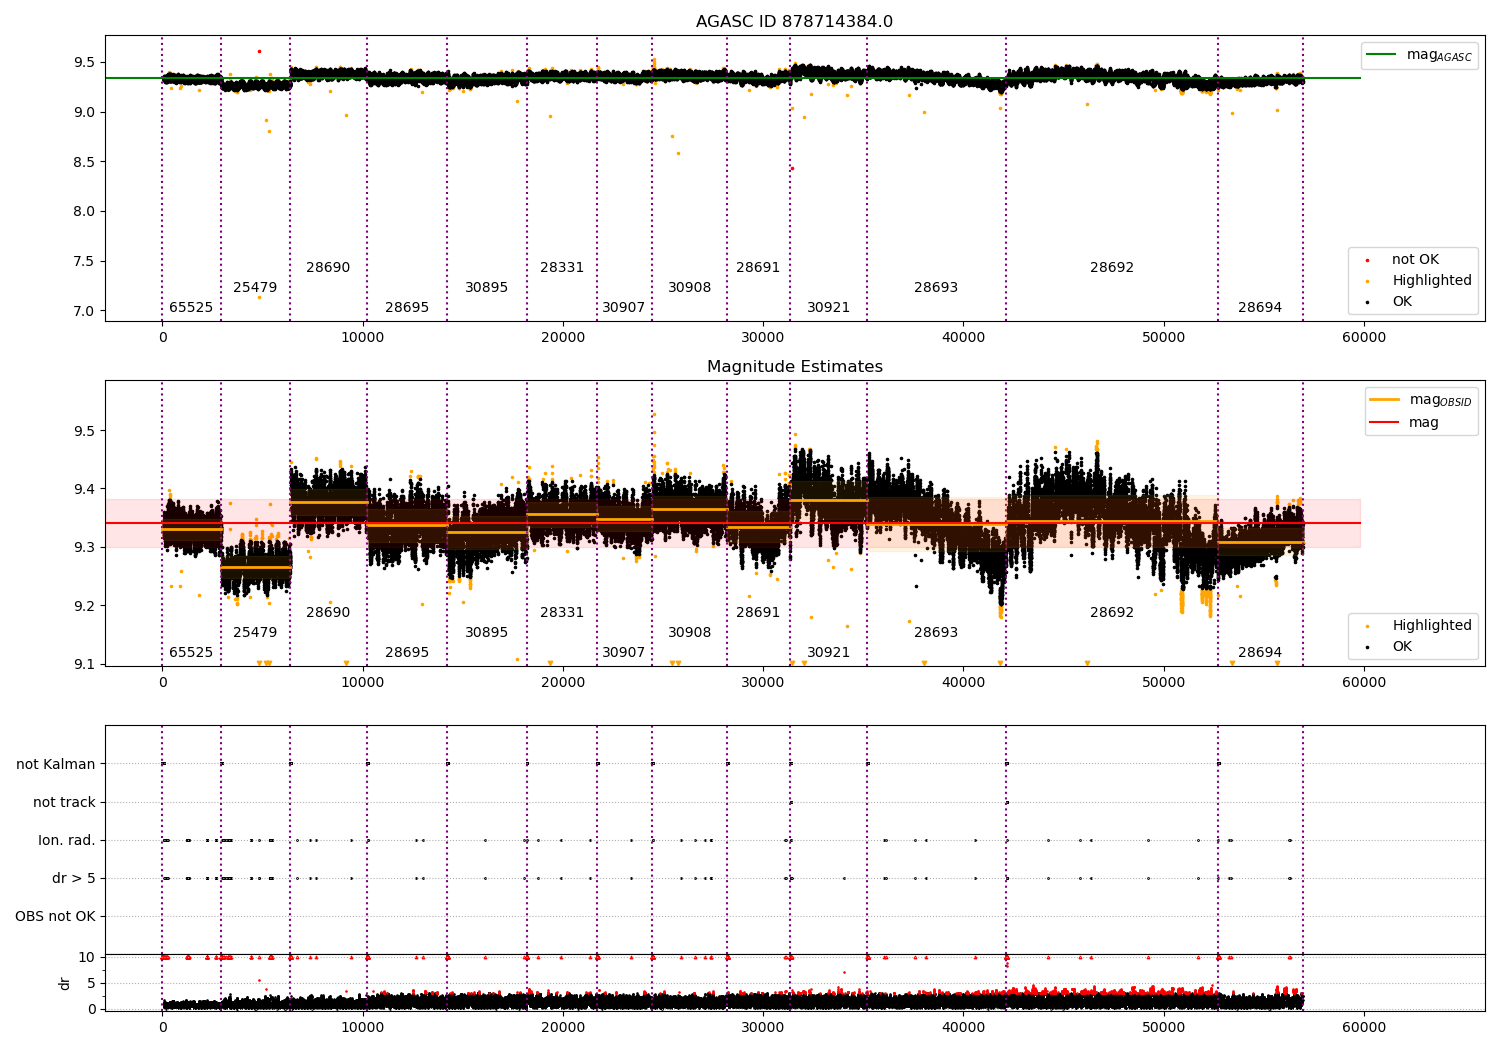Click the 8.5 y-axis tick label
The image size is (1500, 1050).
pos(85,162)
